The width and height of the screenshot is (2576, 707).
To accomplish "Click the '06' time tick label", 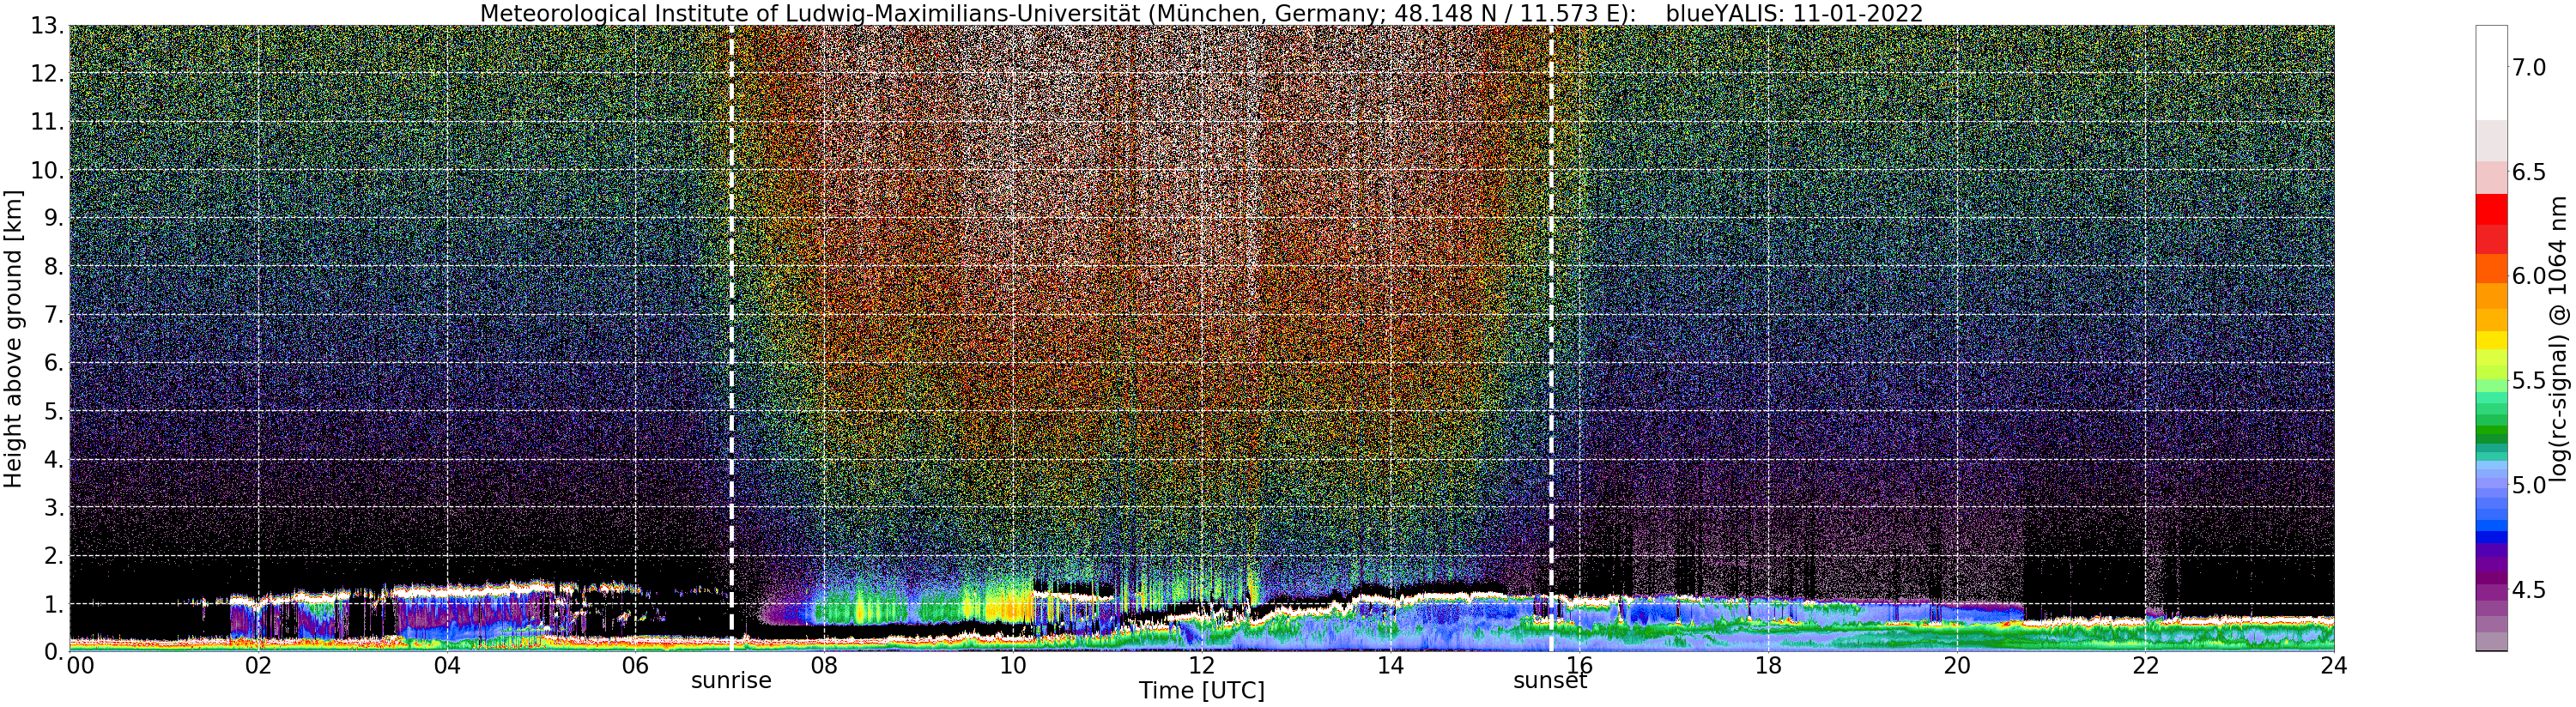I will pos(636,665).
